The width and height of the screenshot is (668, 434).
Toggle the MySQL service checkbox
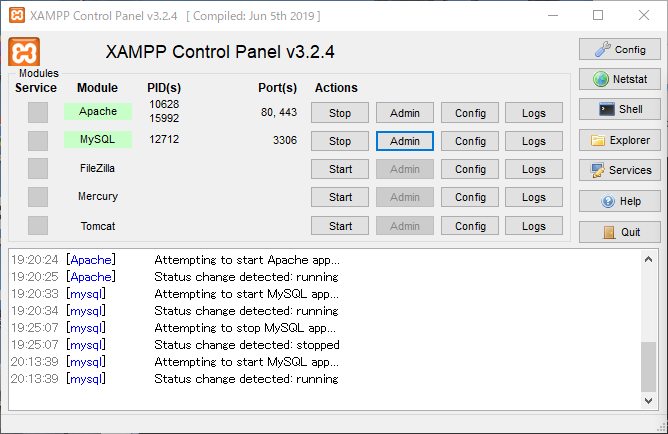pyautogui.click(x=38, y=141)
